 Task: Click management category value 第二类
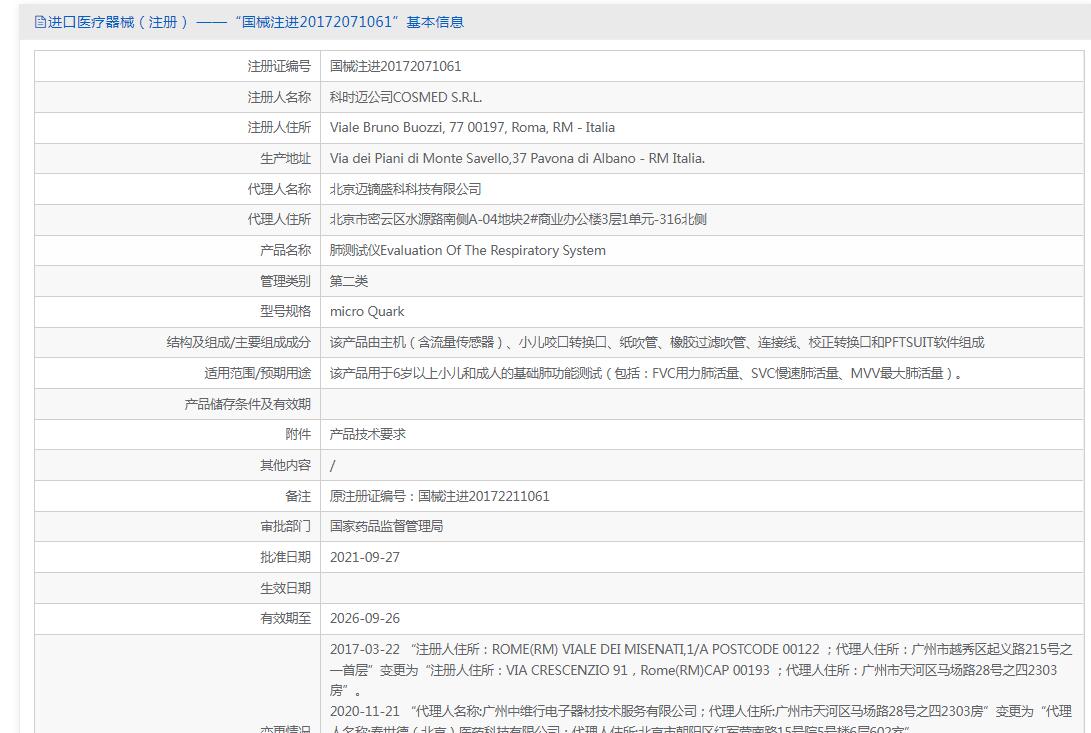(x=349, y=281)
